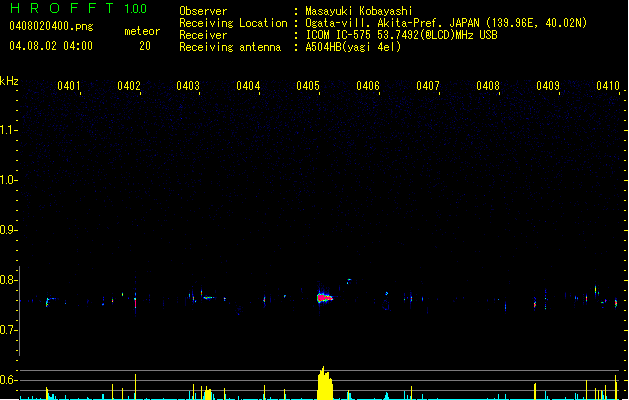Screen dimensions: 629x400
Task: Click the 'meteor' label
Action: click(142, 31)
